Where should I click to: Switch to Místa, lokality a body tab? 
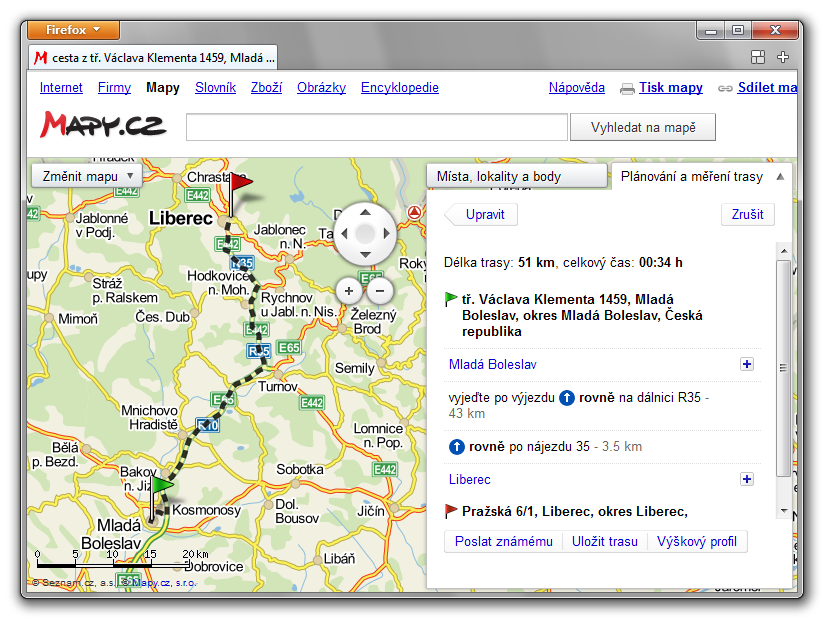pyautogui.click(x=516, y=176)
